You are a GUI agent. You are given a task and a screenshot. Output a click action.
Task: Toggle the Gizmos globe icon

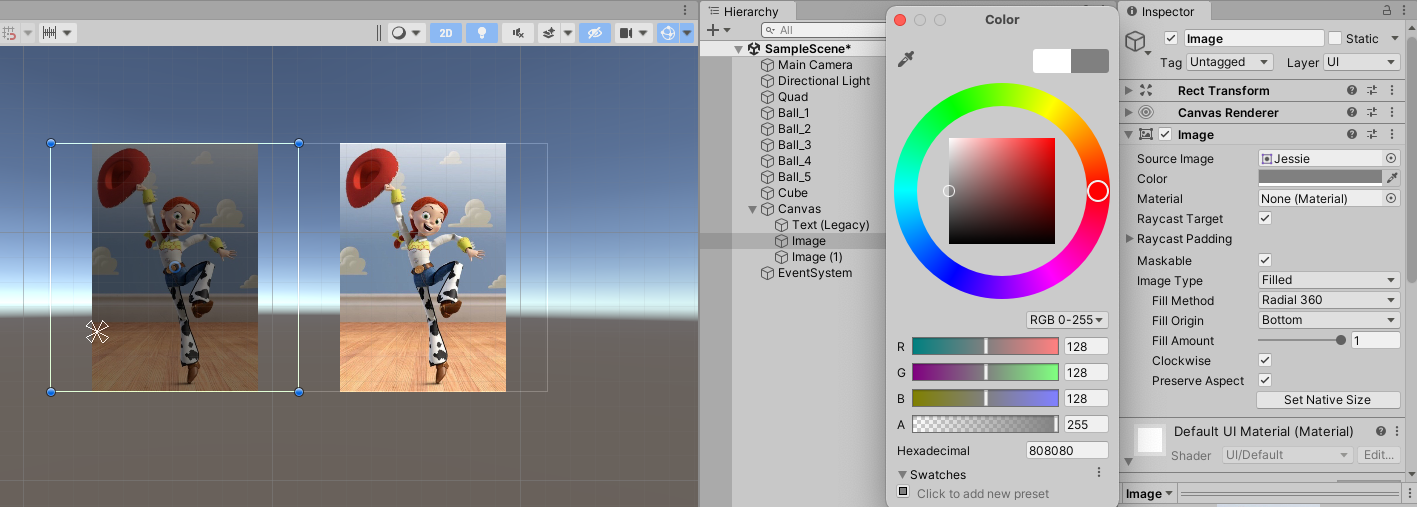668,33
